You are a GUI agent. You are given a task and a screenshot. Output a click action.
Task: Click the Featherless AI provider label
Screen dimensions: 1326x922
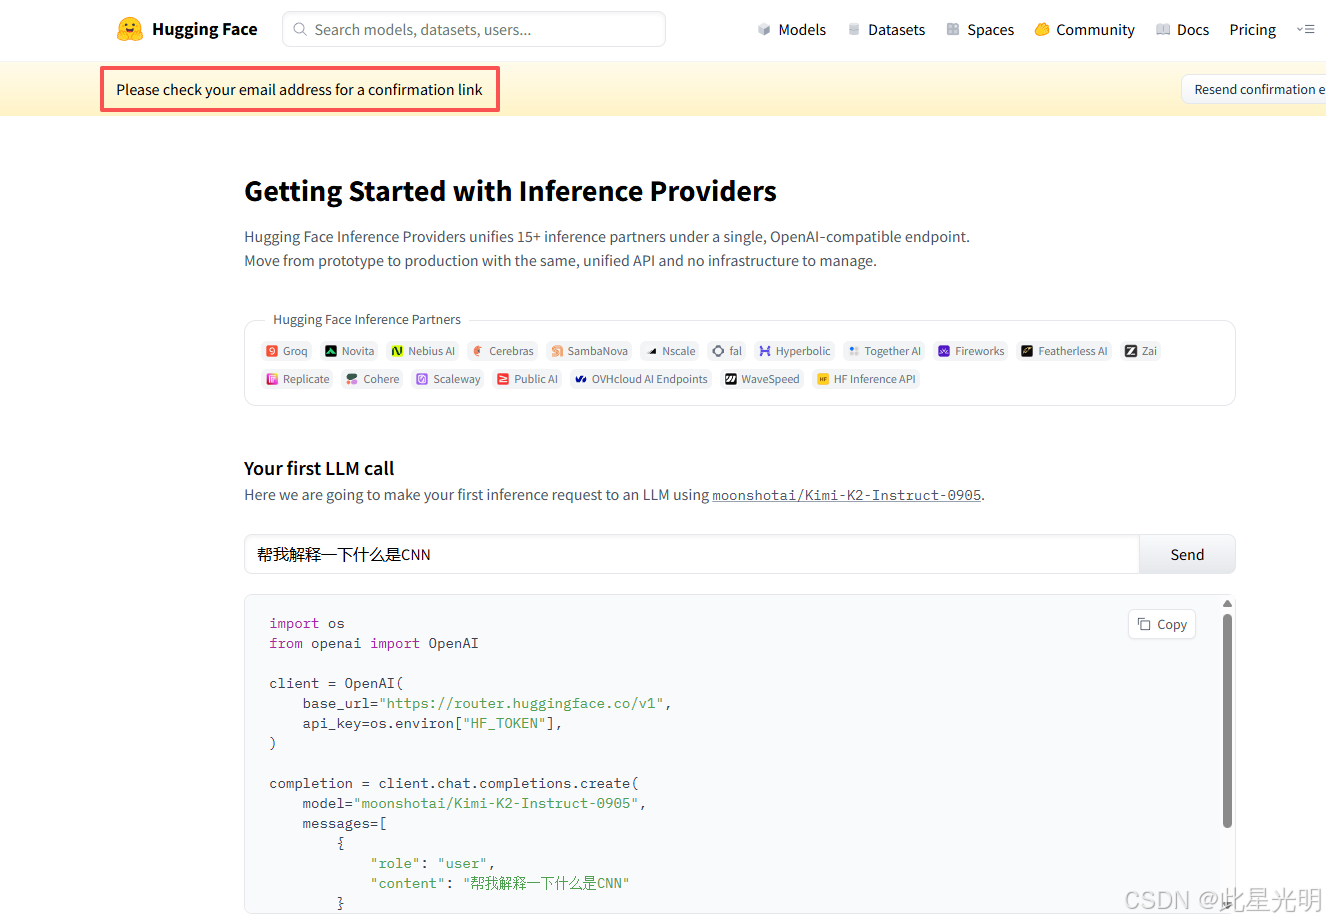(x=1073, y=351)
